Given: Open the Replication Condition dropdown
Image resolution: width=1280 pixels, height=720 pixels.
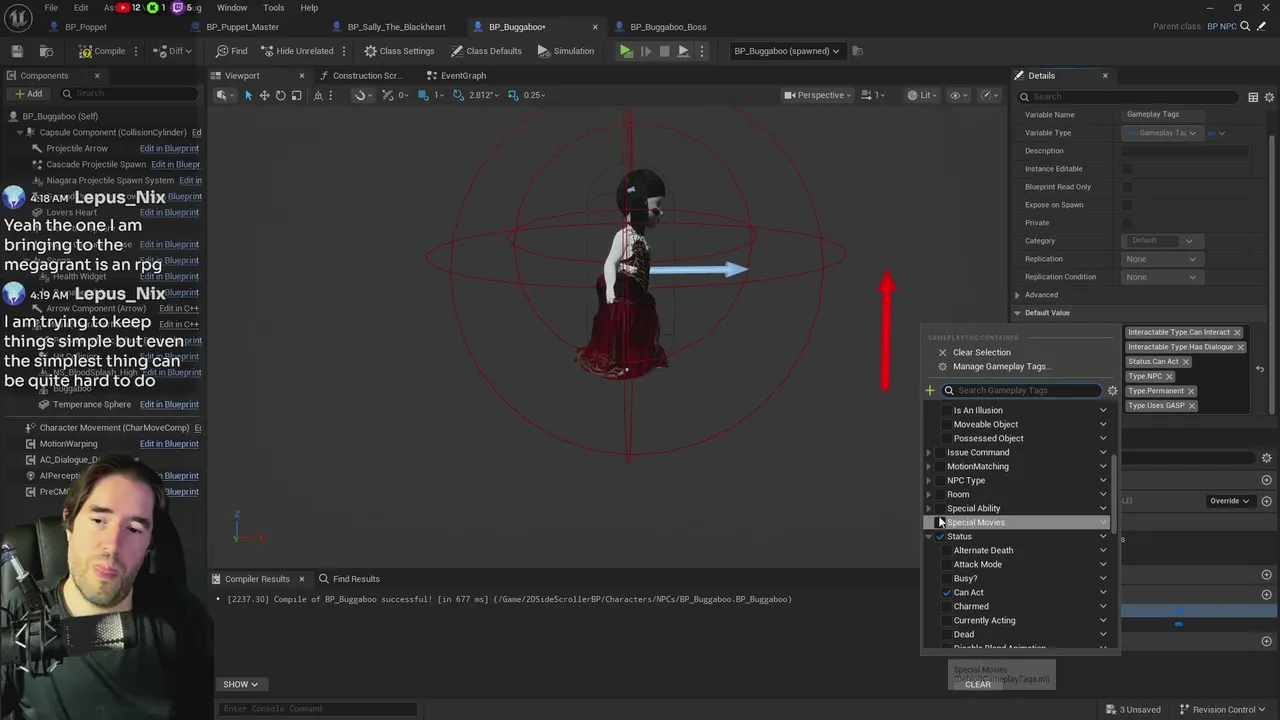Looking at the screenshot, I should [1160, 277].
